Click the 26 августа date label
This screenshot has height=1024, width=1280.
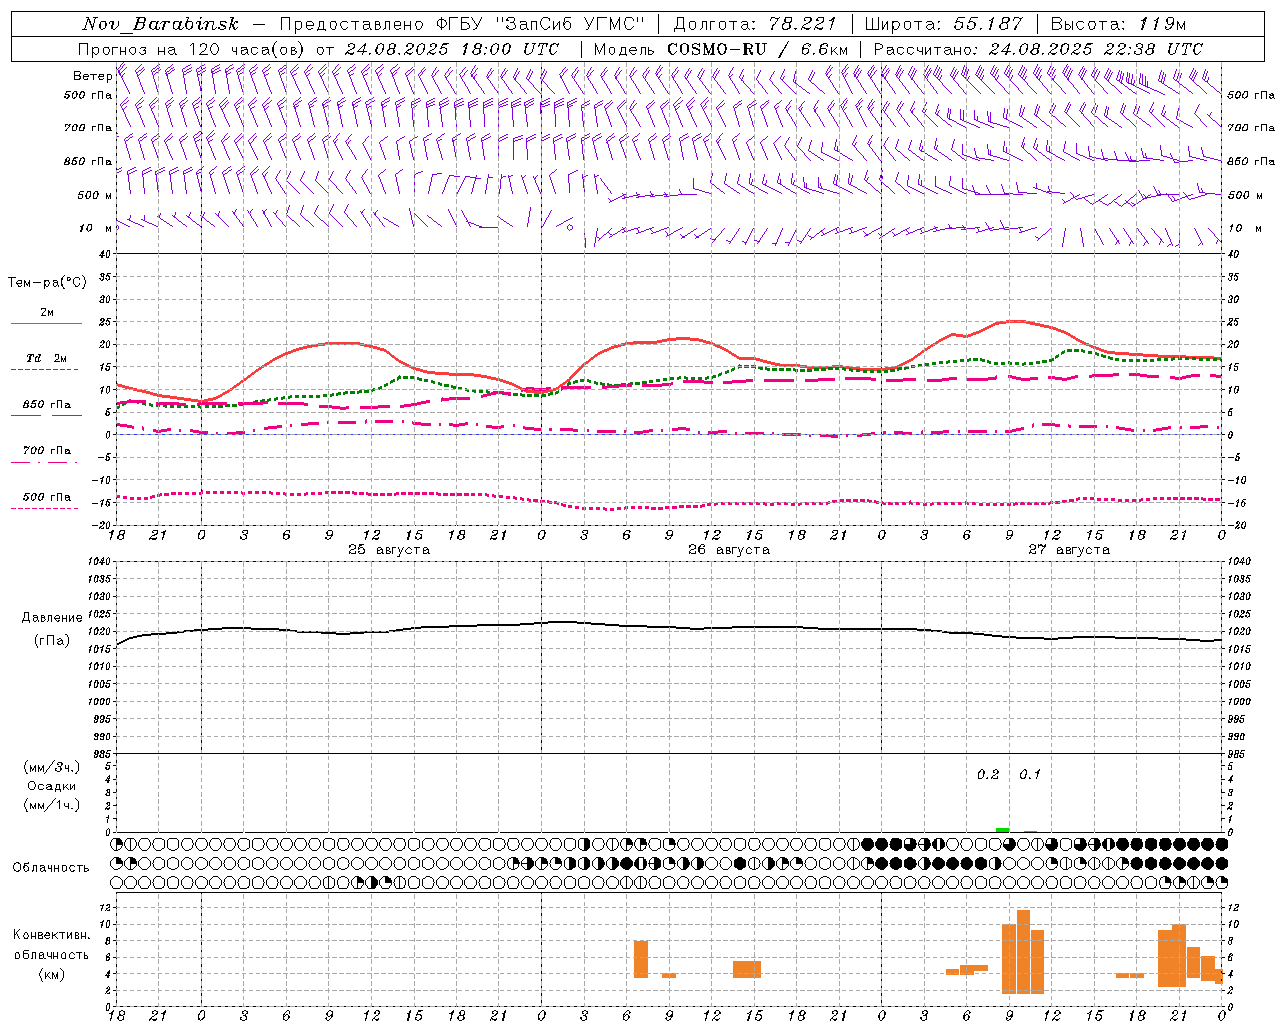(729, 550)
